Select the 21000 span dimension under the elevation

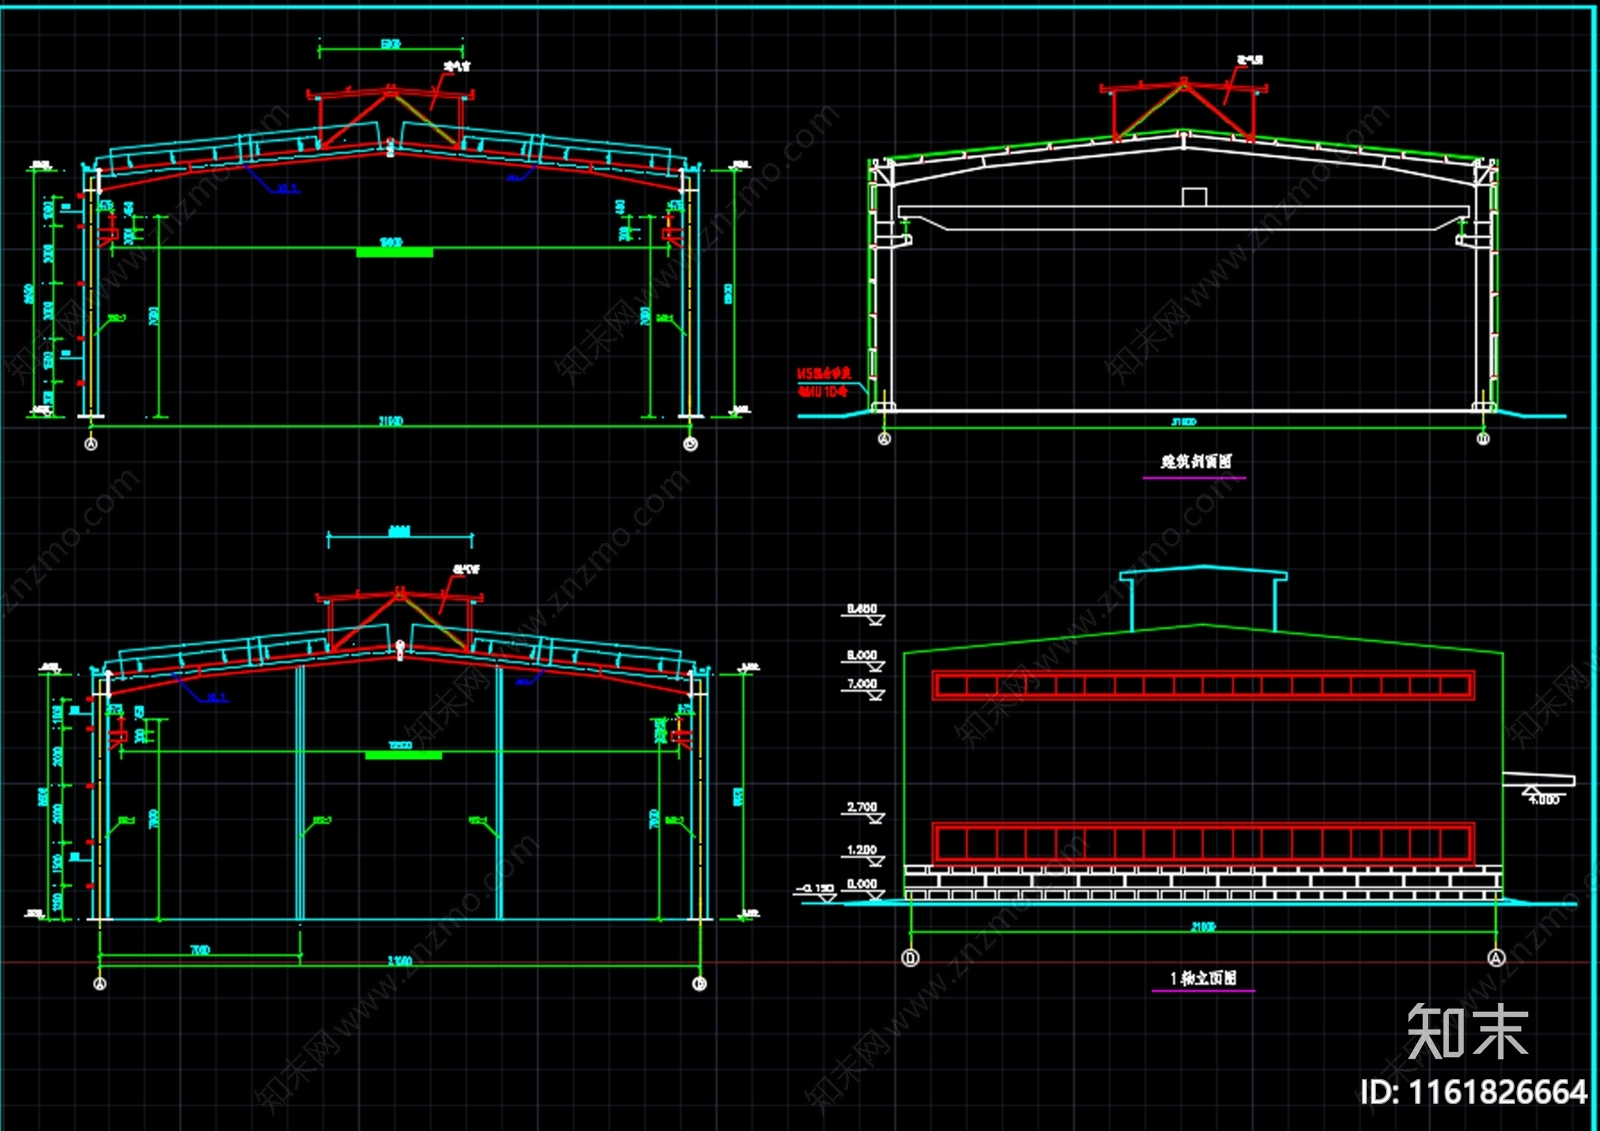(x=1203, y=927)
